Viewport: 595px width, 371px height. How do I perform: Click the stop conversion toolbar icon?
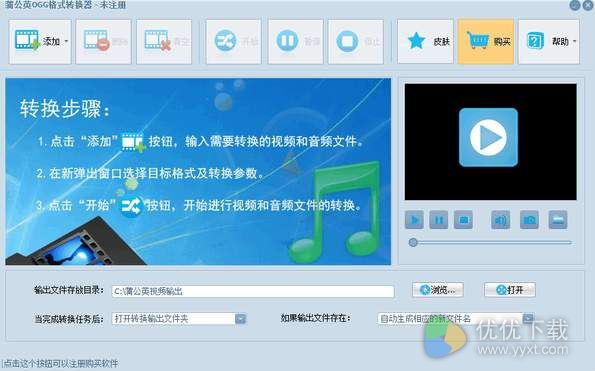[x=347, y=41]
